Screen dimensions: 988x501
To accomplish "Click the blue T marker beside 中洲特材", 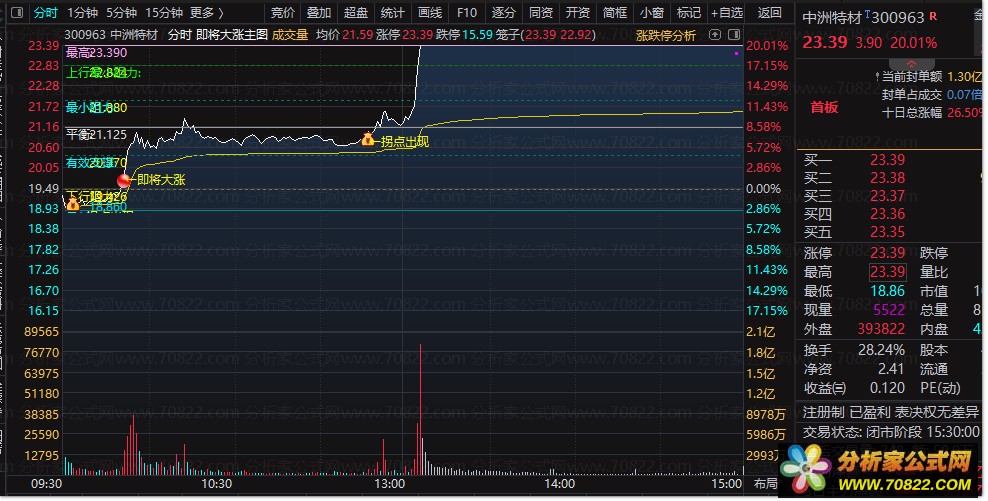I will 868,14.
